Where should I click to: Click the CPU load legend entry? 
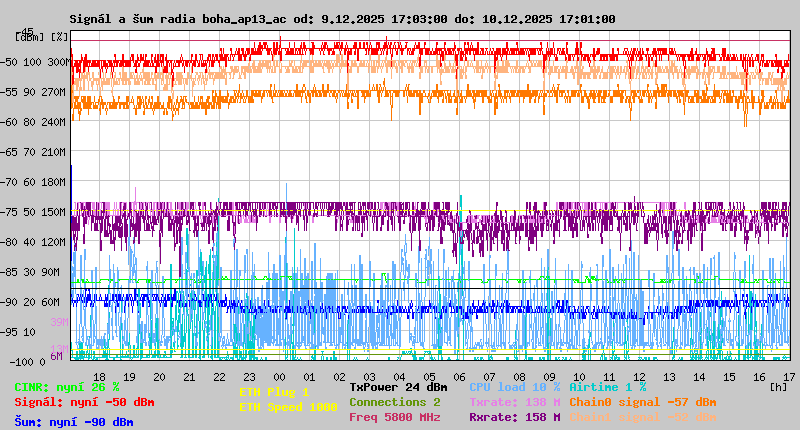pos(514,387)
